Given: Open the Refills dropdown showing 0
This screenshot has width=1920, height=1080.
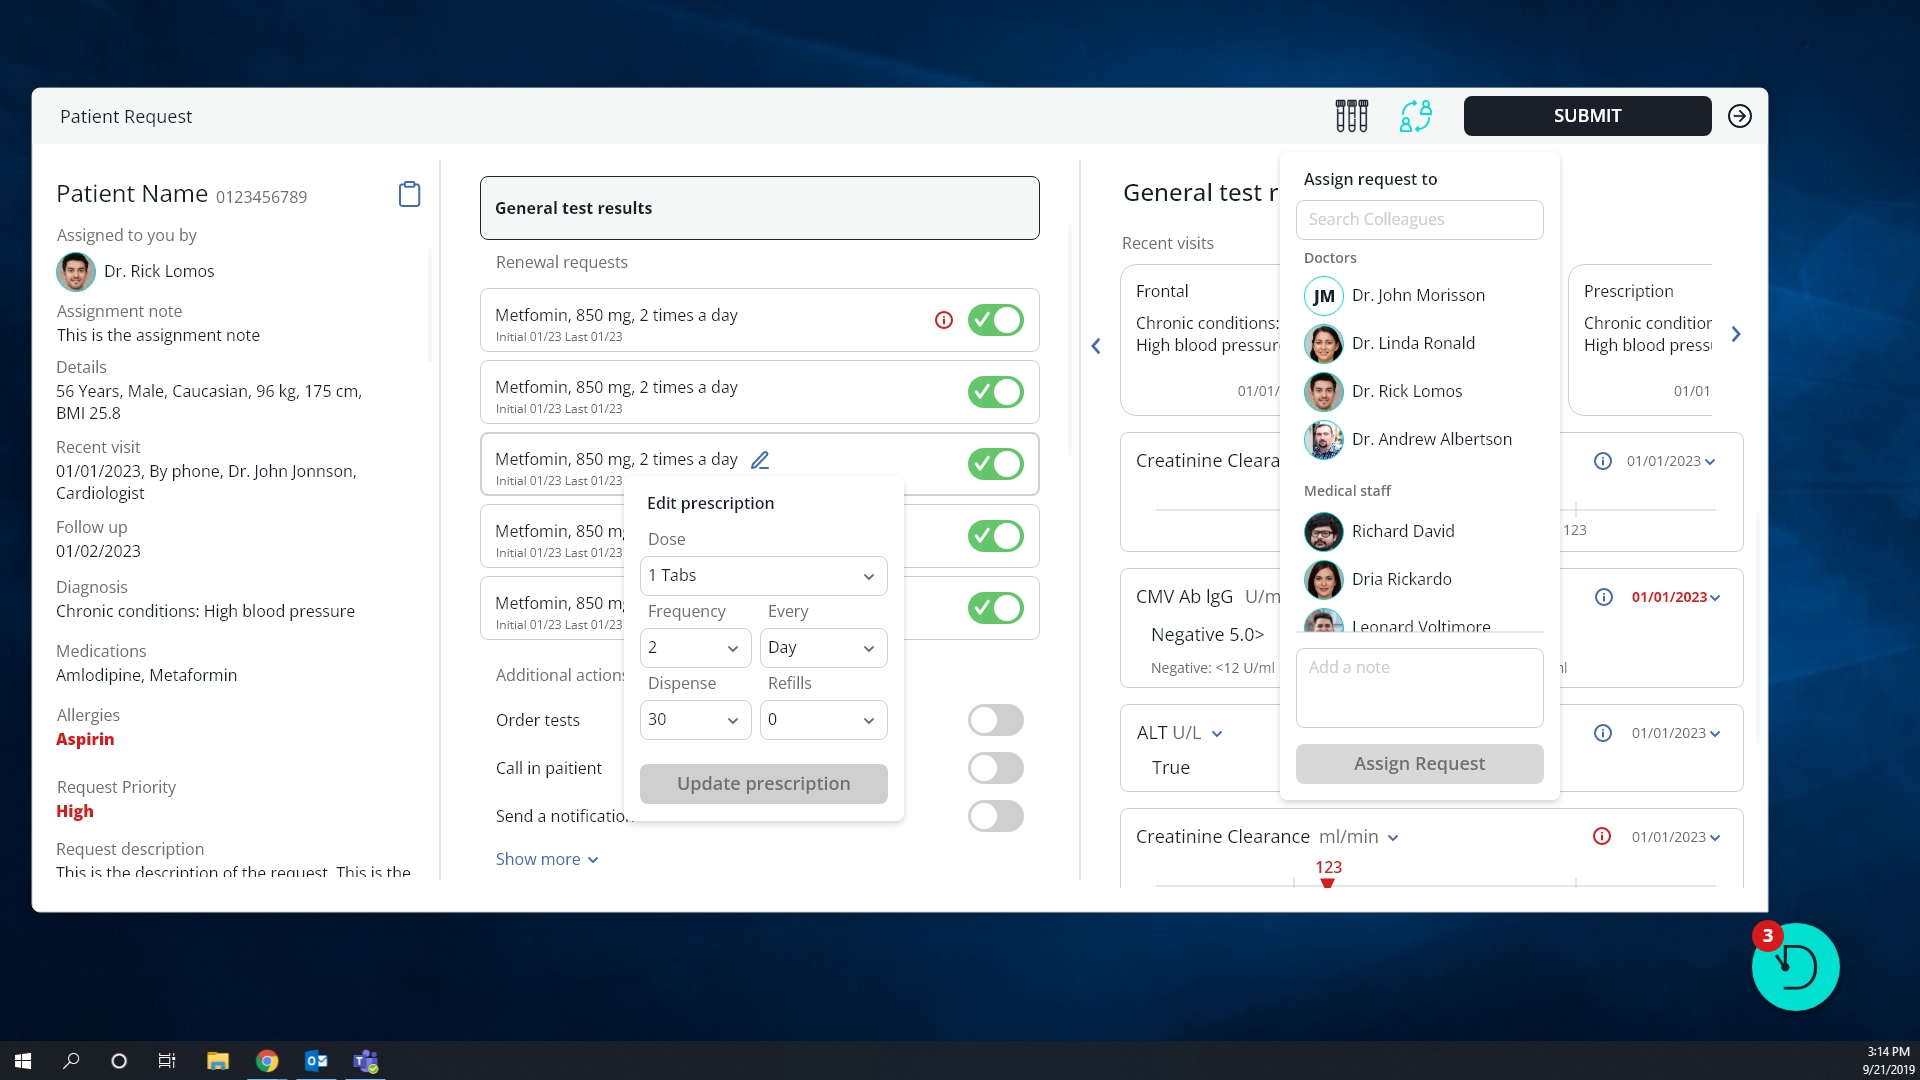Looking at the screenshot, I should 823,720.
